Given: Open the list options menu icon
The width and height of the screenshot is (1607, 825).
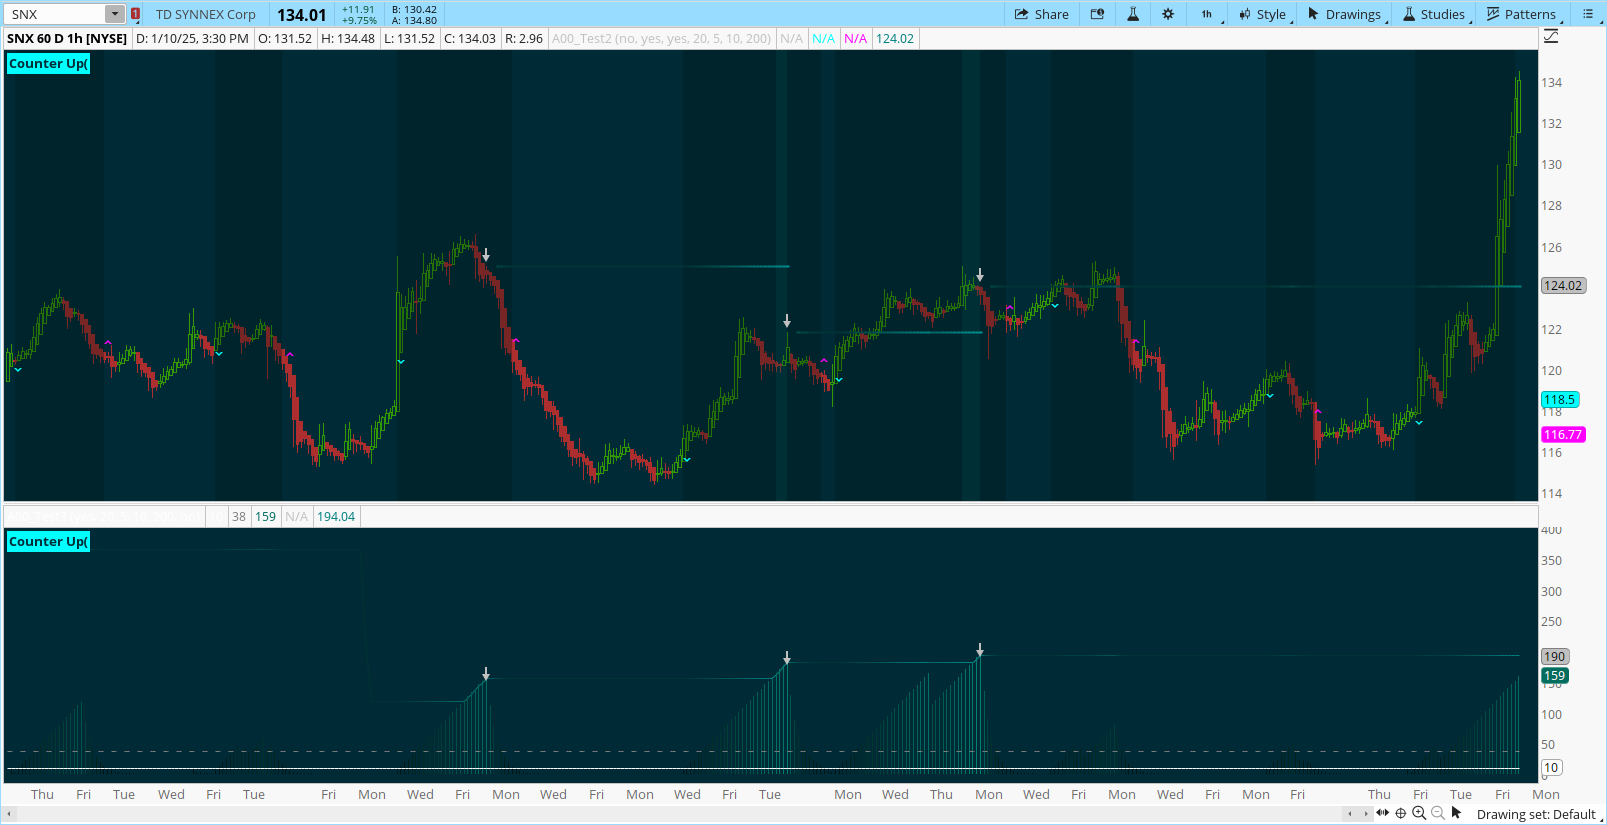Looking at the screenshot, I should (x=1587, y=14).
